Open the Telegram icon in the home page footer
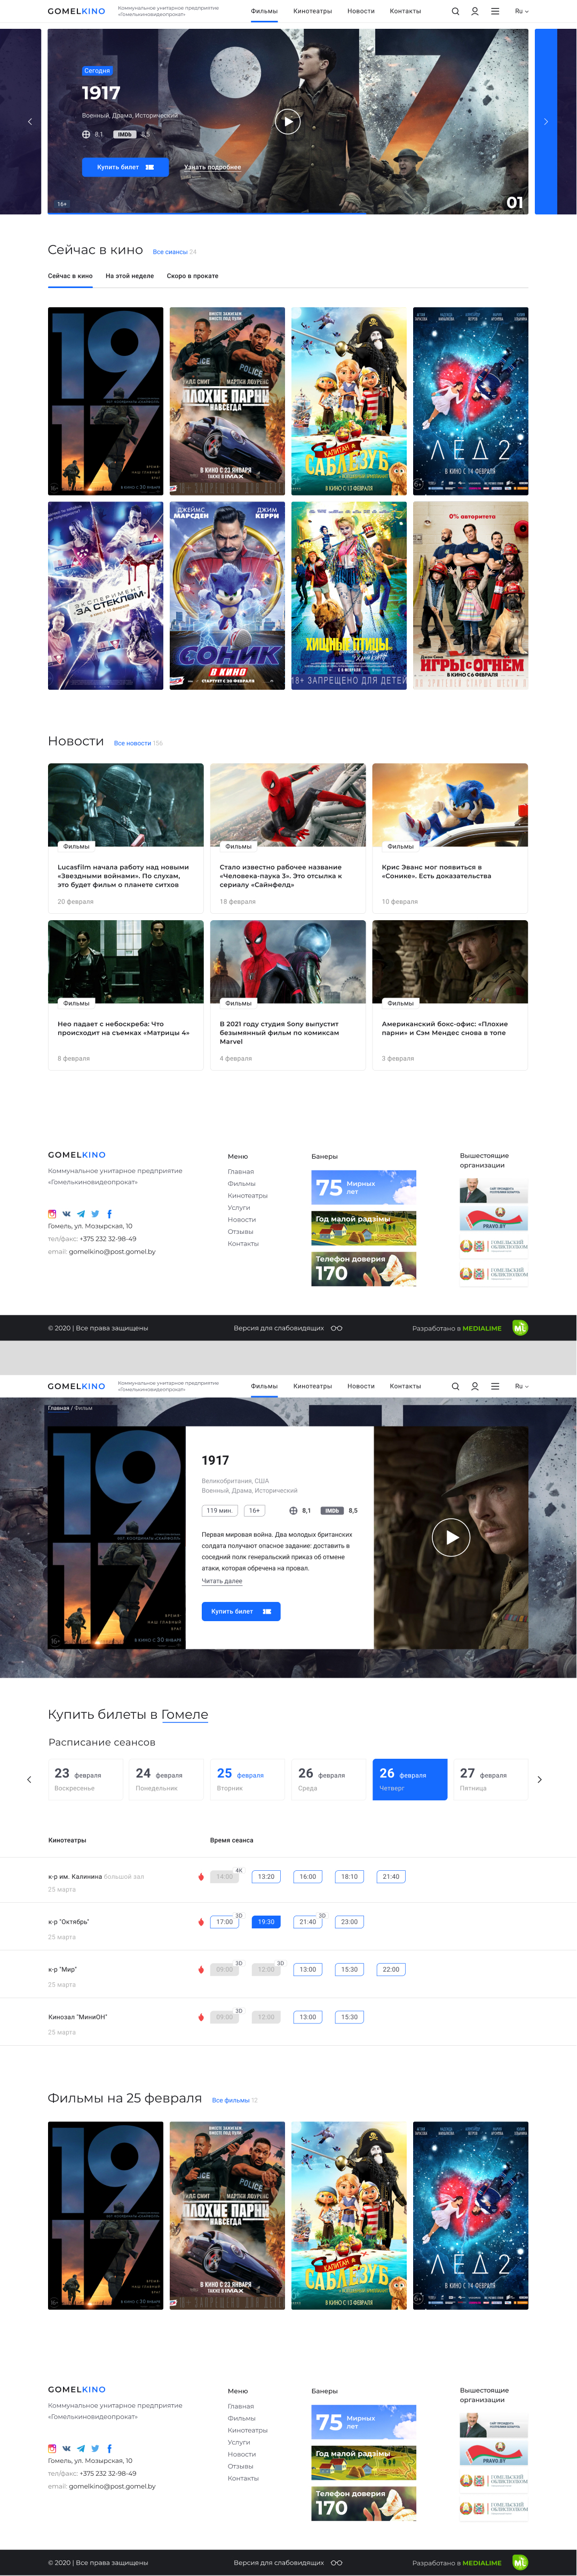This screenshot has width=577, height=2576. click(x=81, y=1214)
